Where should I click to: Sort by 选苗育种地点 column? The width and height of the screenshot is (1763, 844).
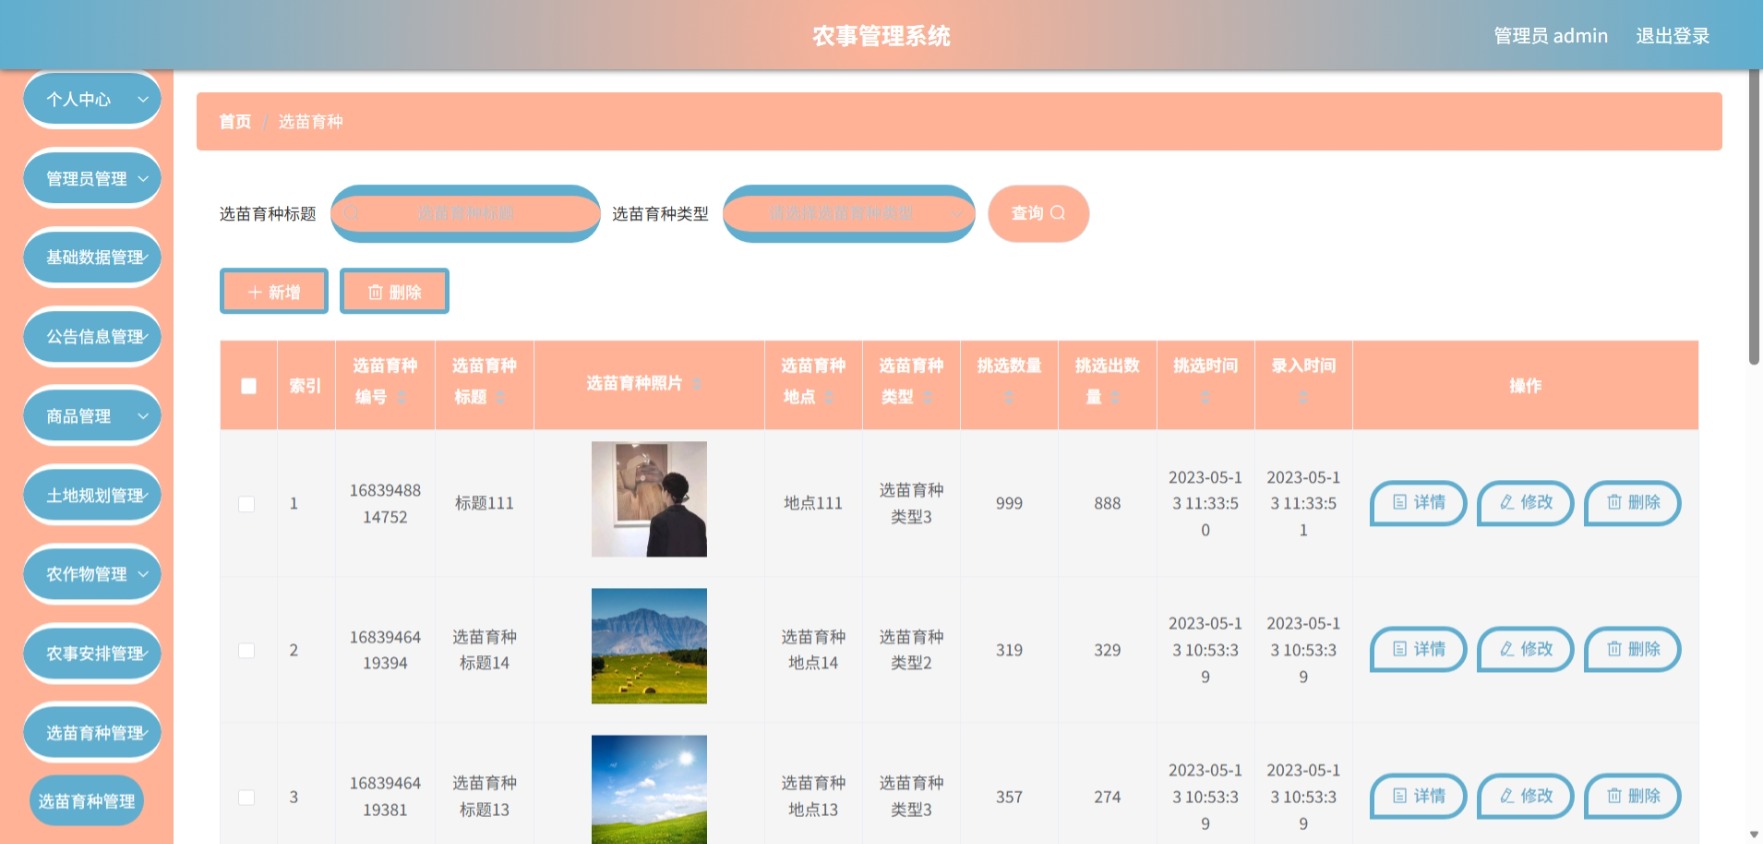[829, 397]
